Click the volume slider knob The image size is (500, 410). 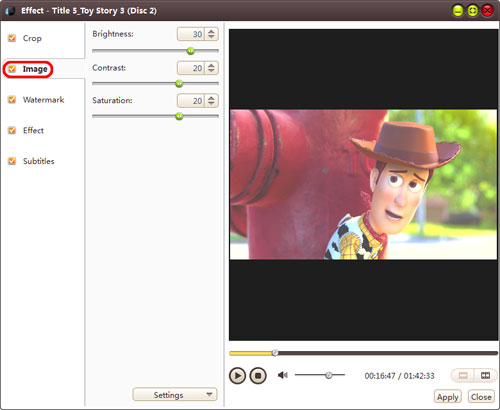tap(329, 375)
